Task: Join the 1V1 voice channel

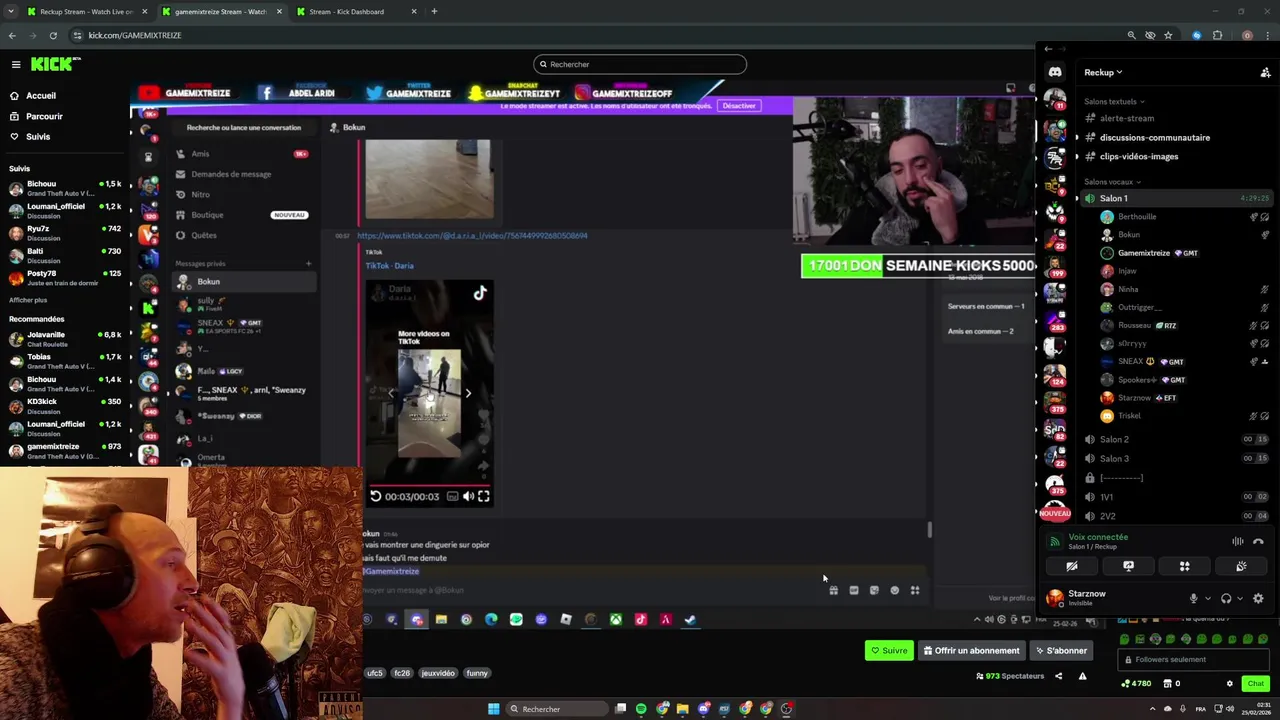Action: coord(1106,497)
